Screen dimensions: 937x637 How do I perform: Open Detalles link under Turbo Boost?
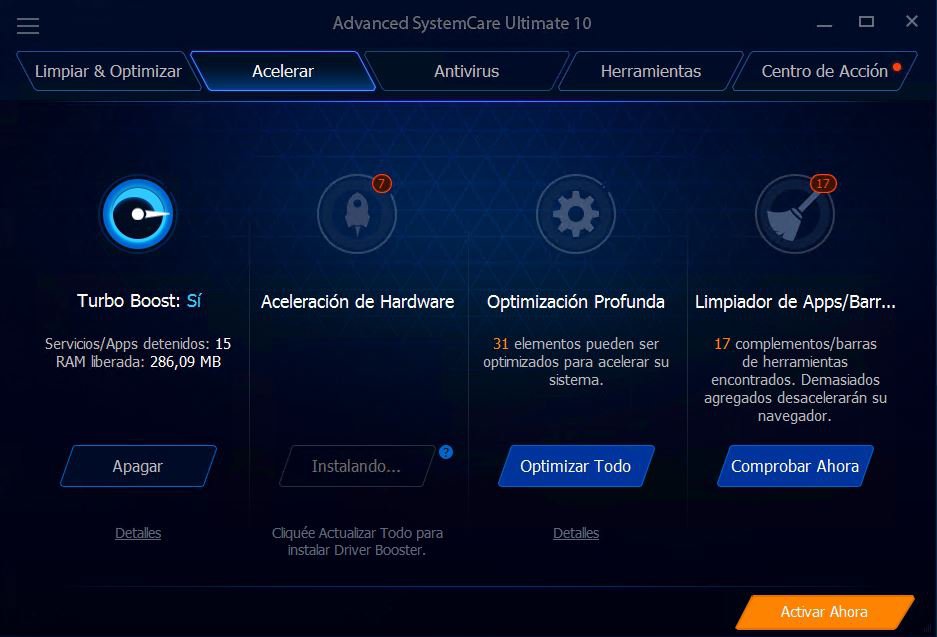138,533
